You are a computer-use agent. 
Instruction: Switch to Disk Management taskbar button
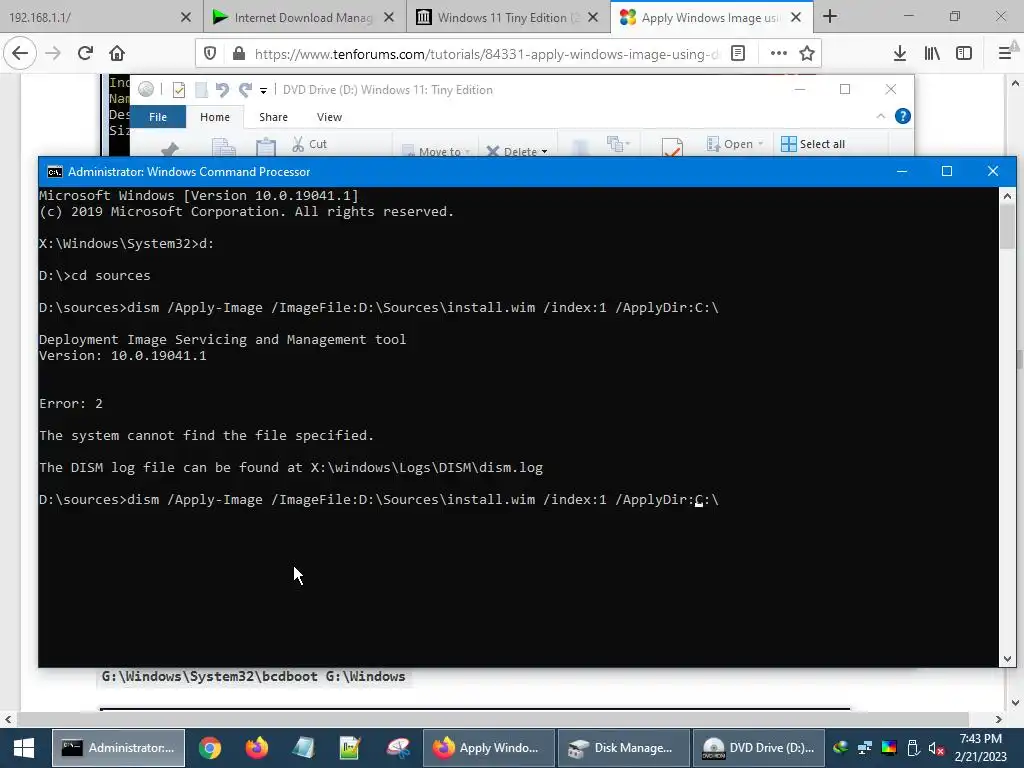(623, 748)
